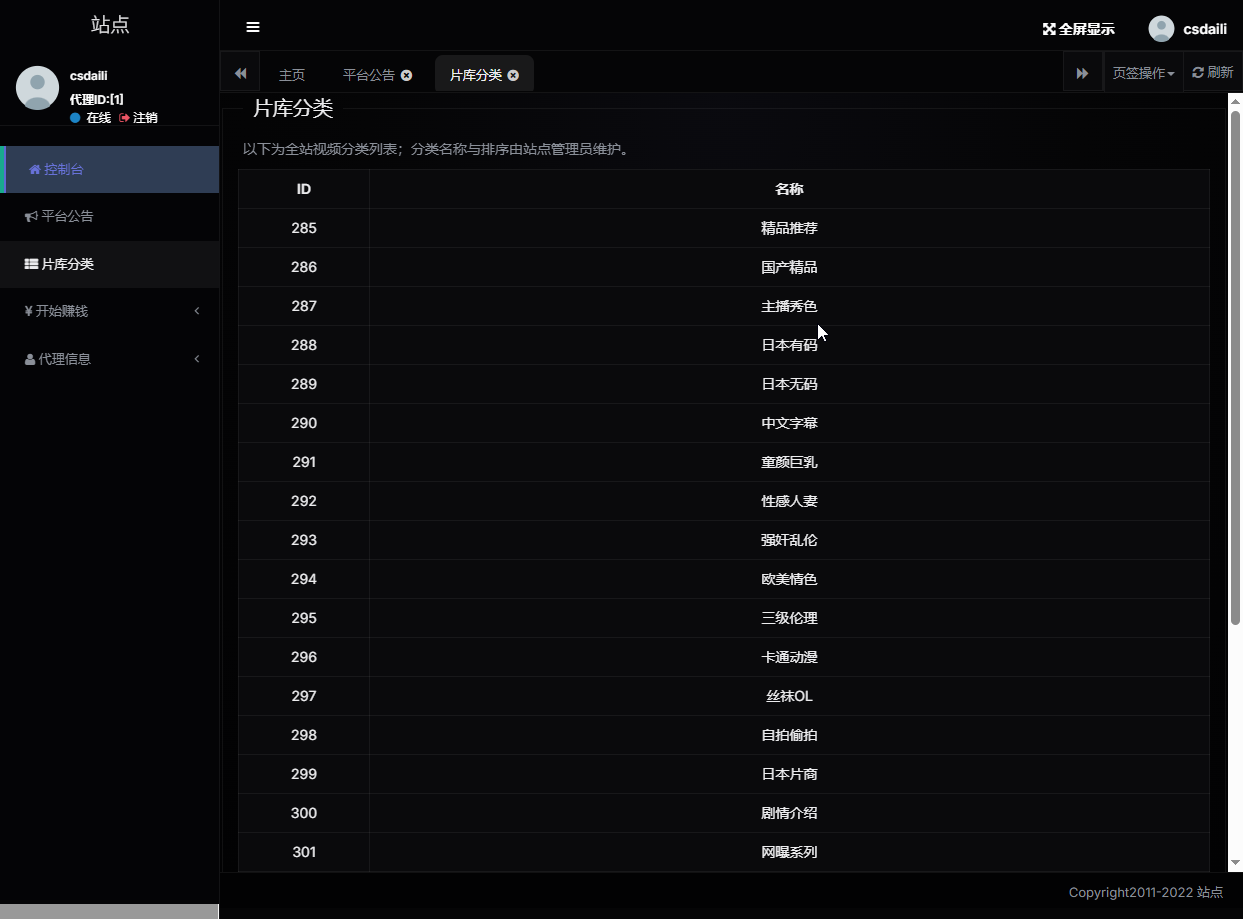Click the 中文字幕 name cell

coord(789,423)
